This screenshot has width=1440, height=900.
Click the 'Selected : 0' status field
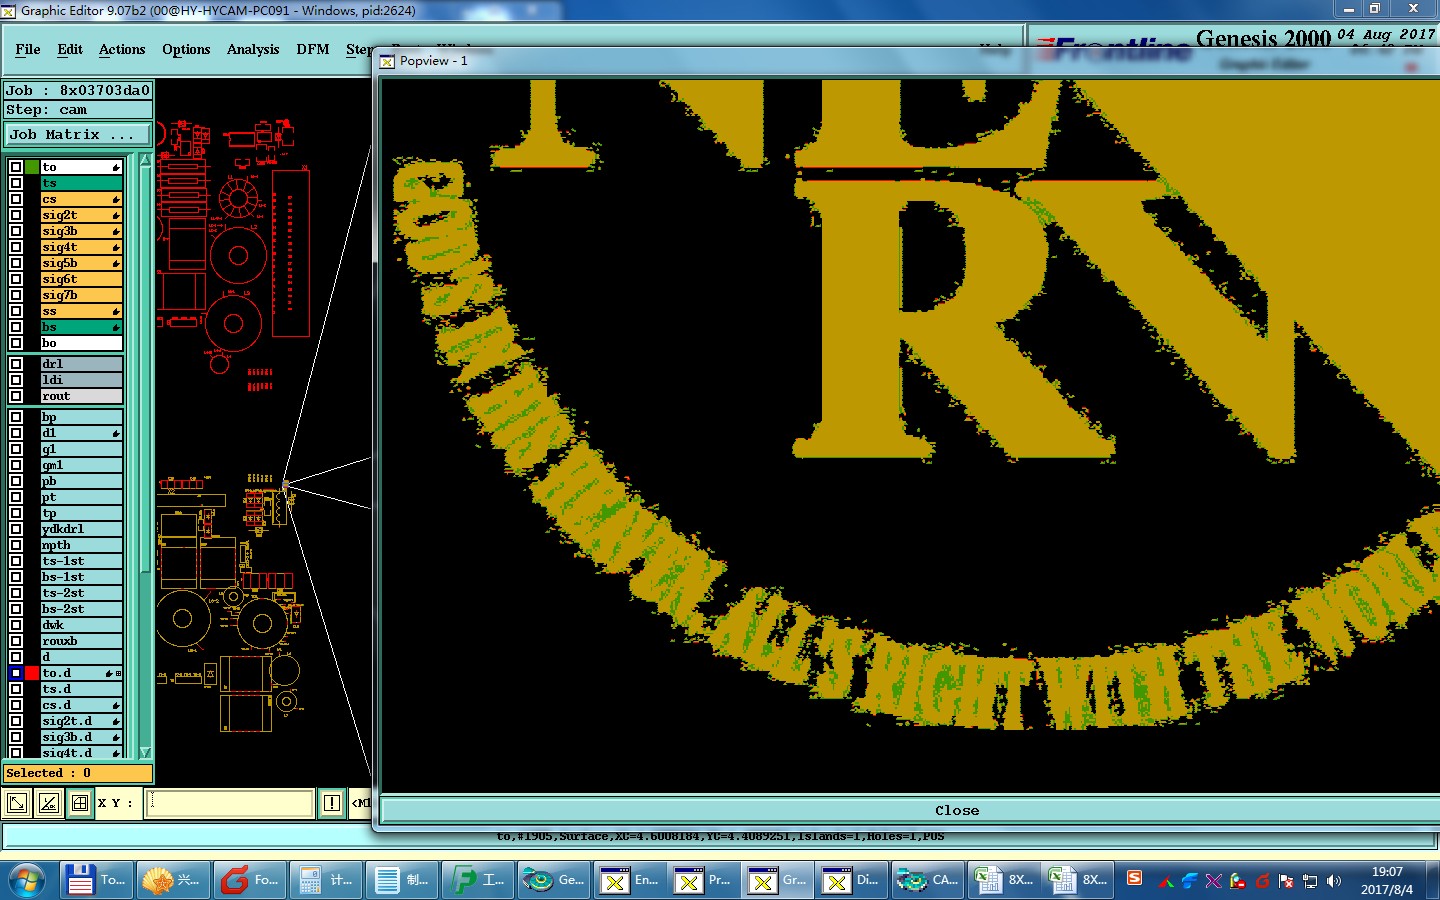(78, 773)
